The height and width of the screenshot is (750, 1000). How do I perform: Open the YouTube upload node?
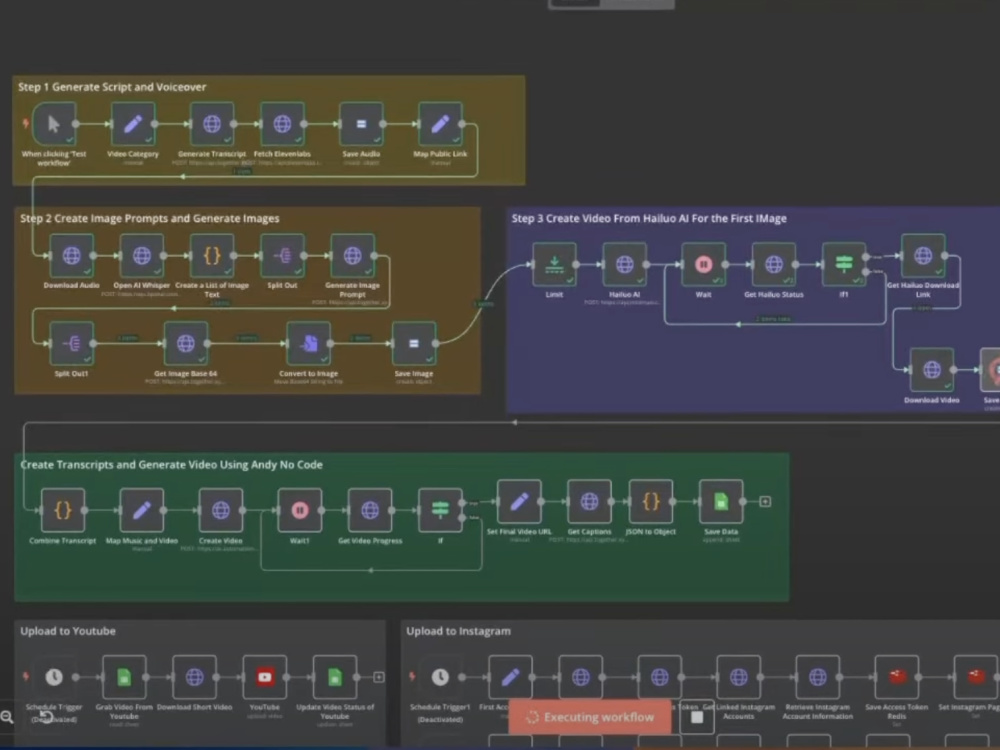[265, 677]
